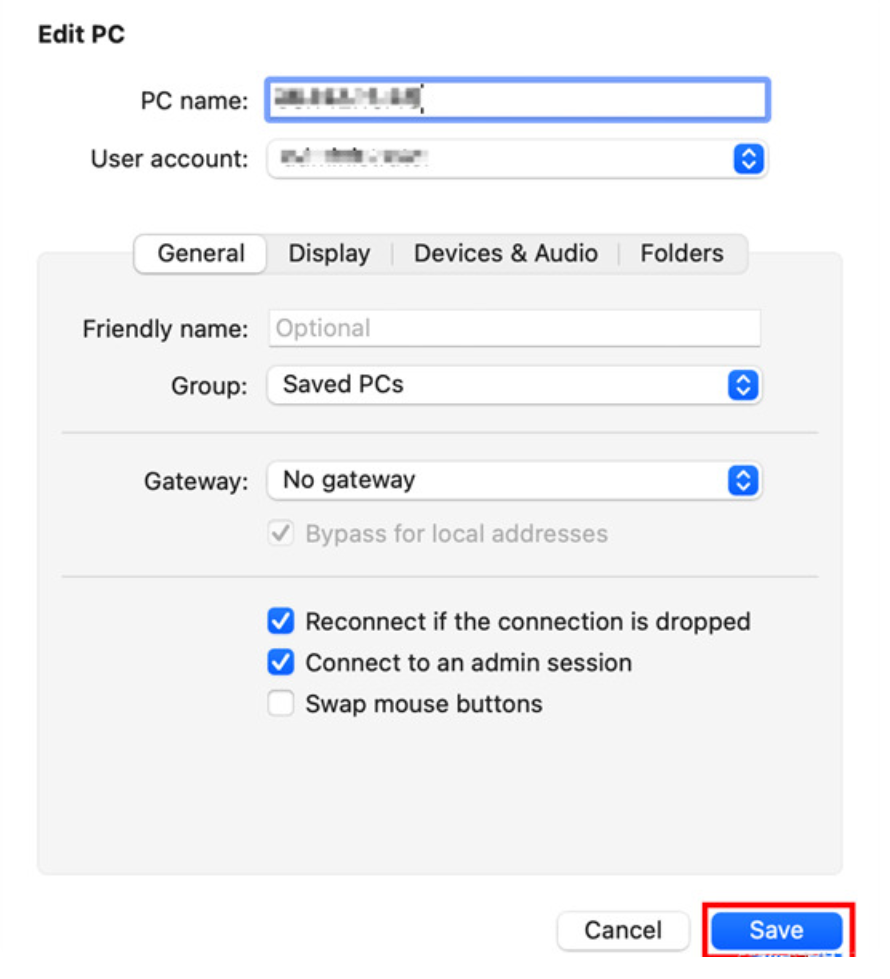Expand the User account combo box

[517, 159]
